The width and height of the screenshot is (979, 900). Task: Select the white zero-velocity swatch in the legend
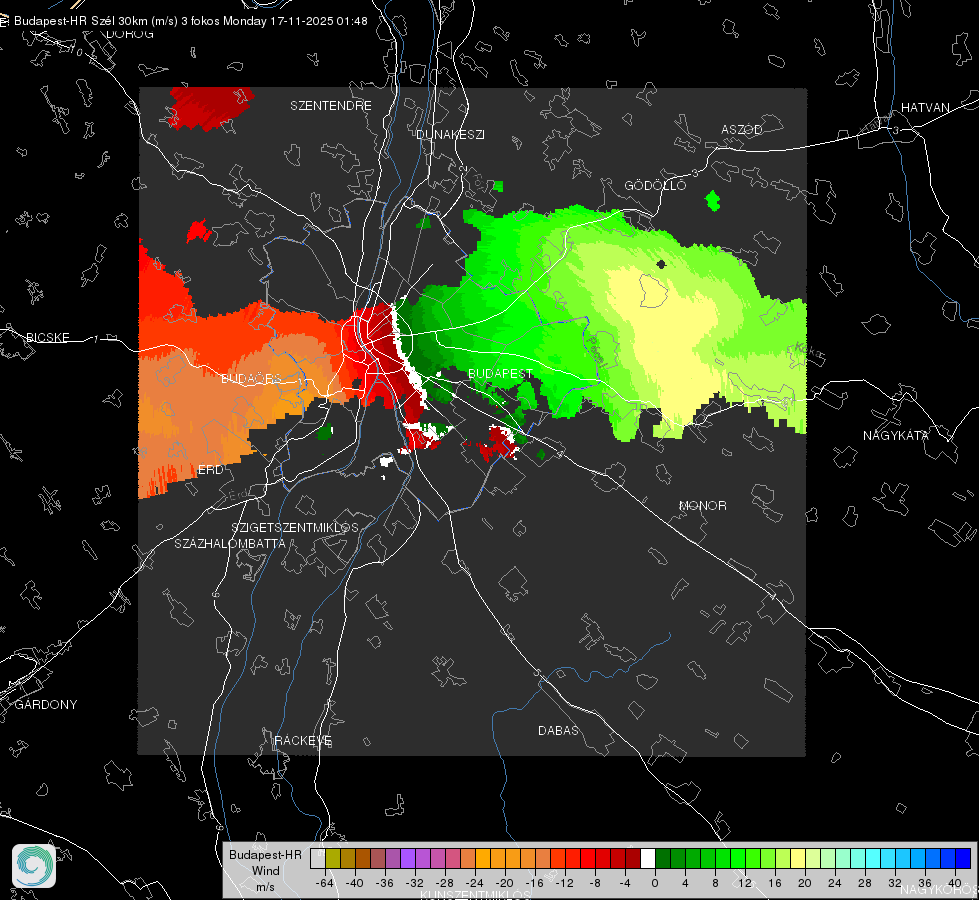click(648, 859)
